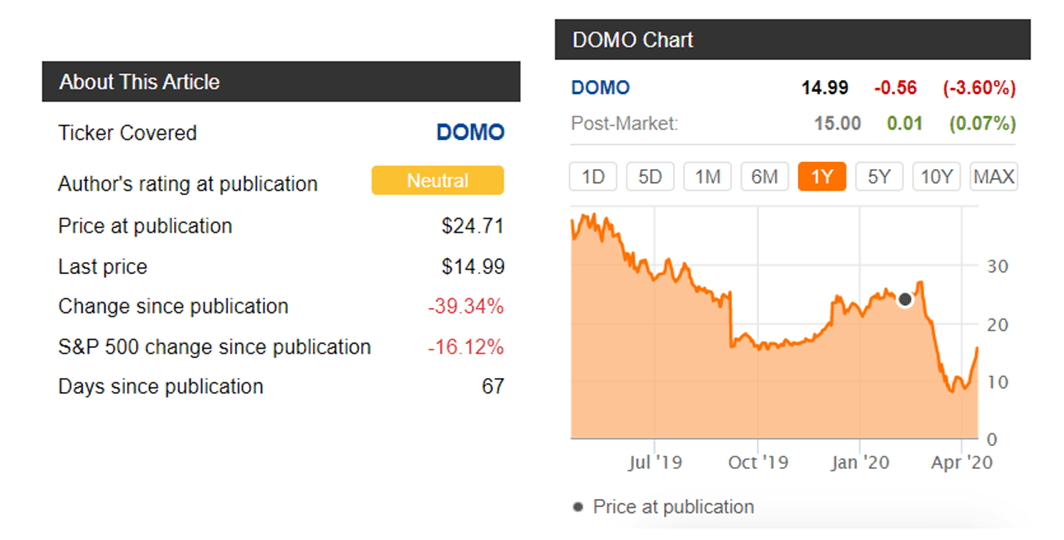Choose the 1Y chart range
Image resolution: width=1064 pixels, height=540 pixels.
tap(822, 177)
